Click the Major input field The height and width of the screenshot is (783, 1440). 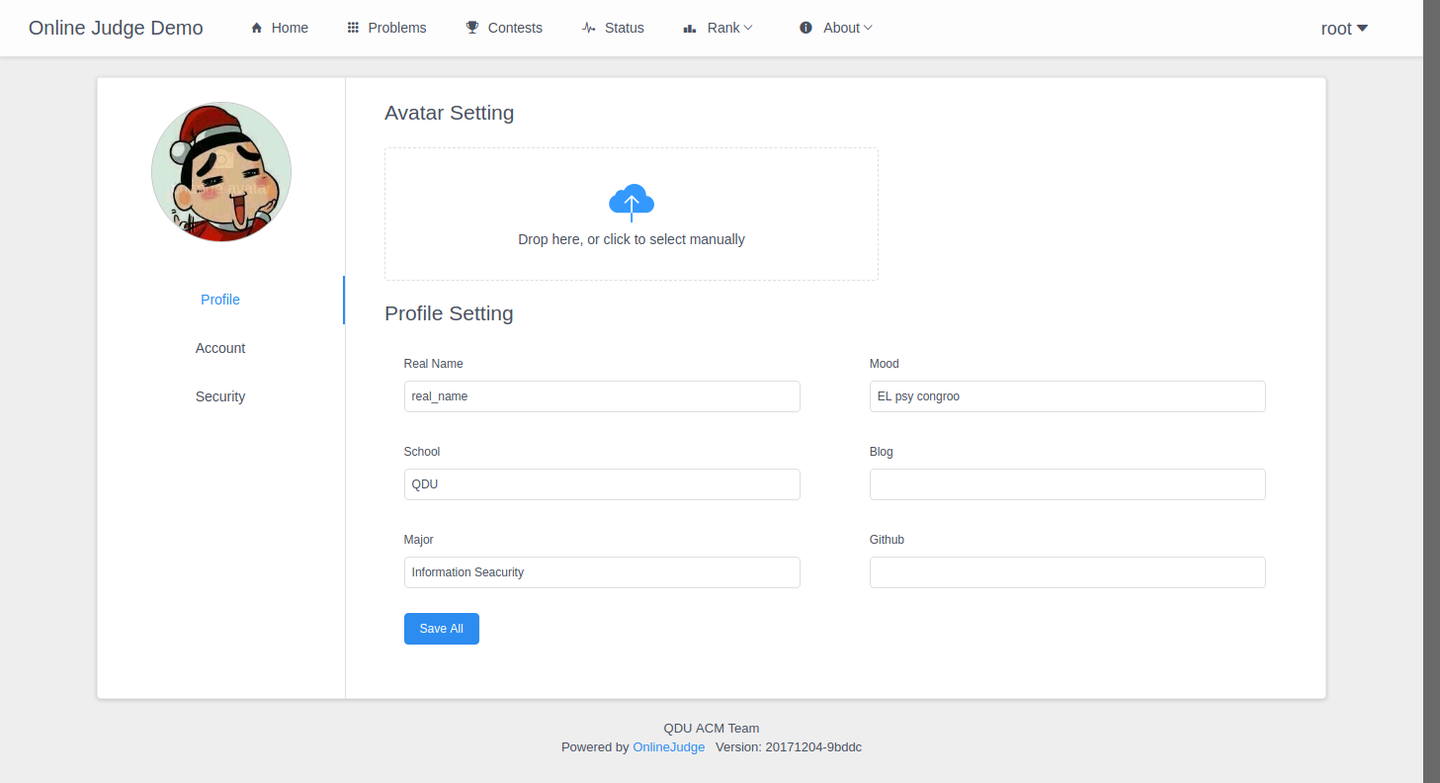coord(602,572)
